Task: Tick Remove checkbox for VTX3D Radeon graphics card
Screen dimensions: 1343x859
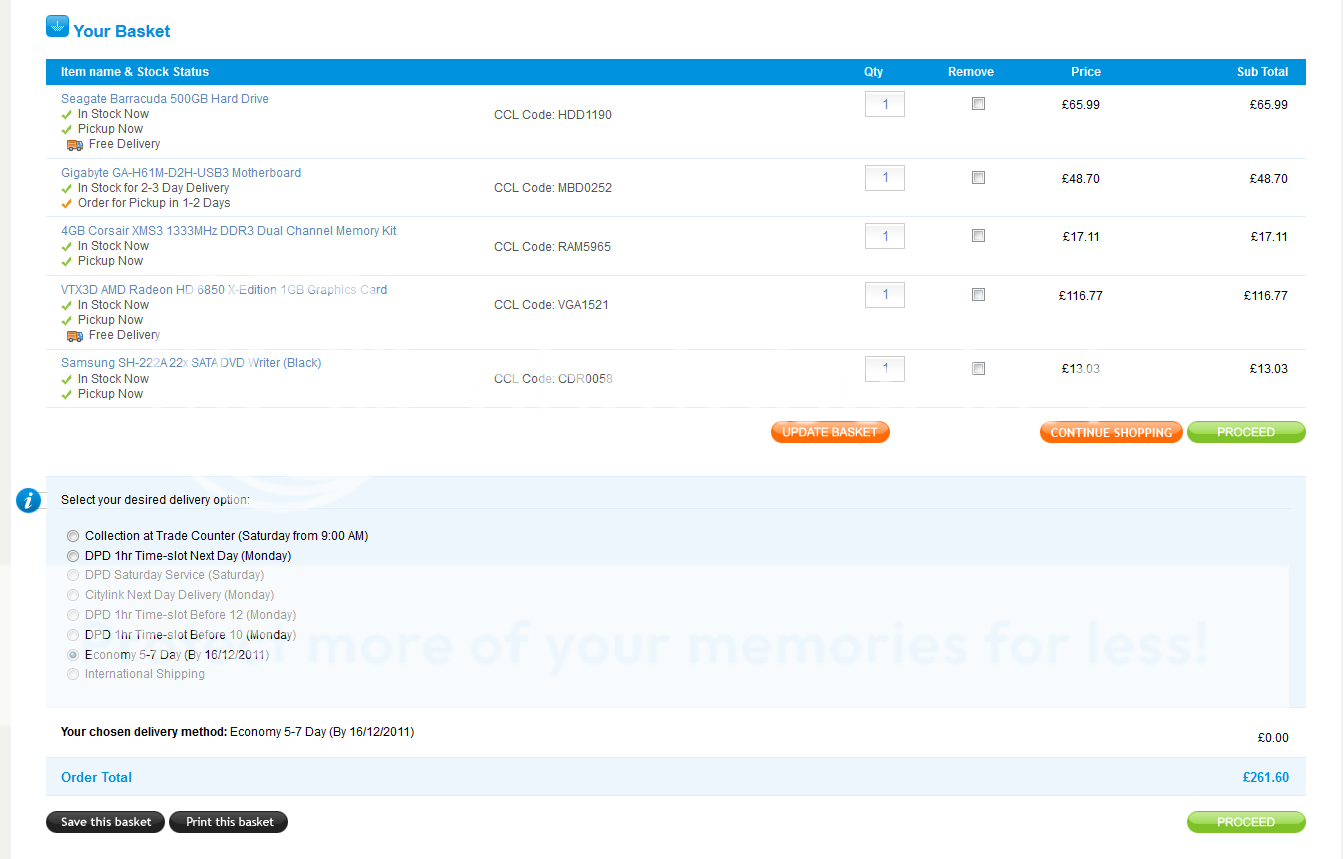Action: click(978, 294)
